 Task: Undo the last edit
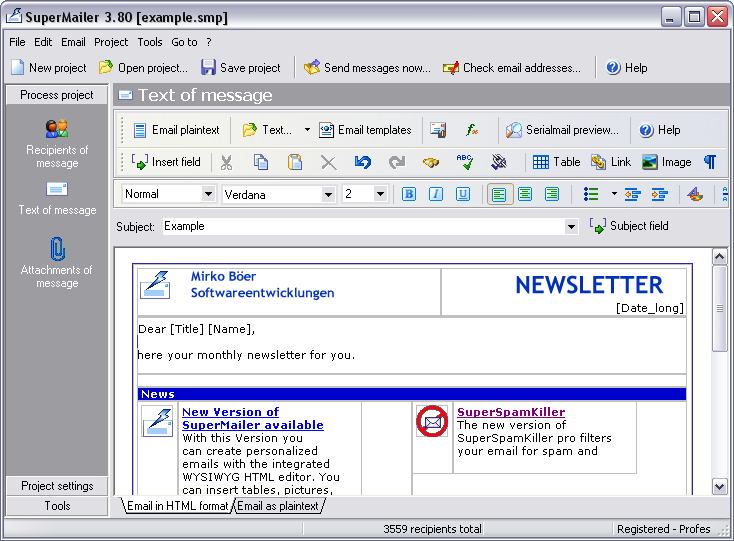pos(363,162)
